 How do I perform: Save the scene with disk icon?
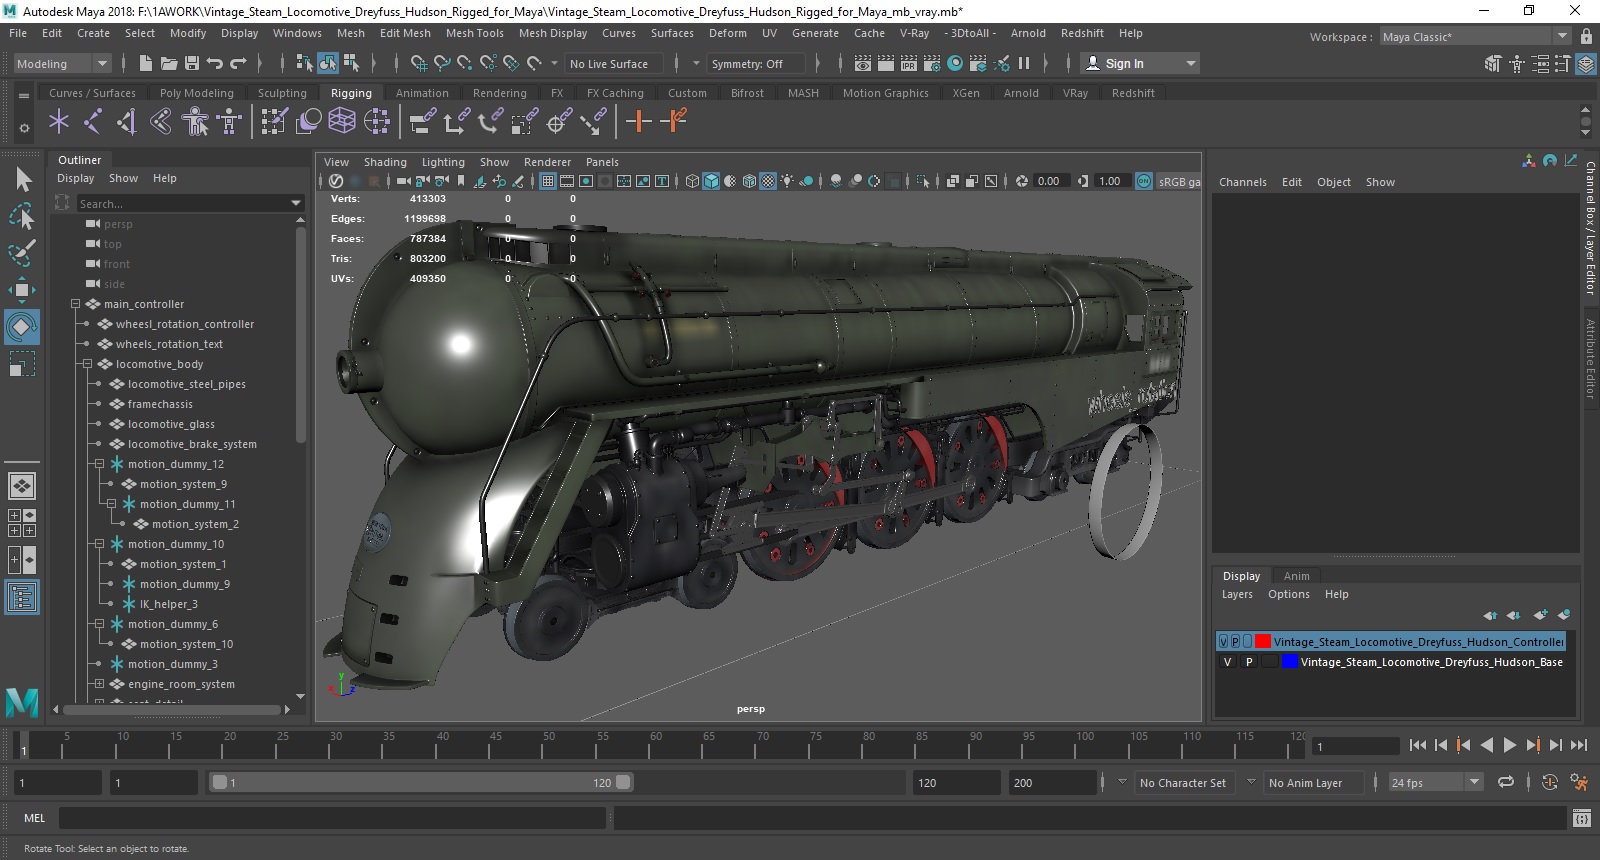pyautogui.click(x=192, y=63)
